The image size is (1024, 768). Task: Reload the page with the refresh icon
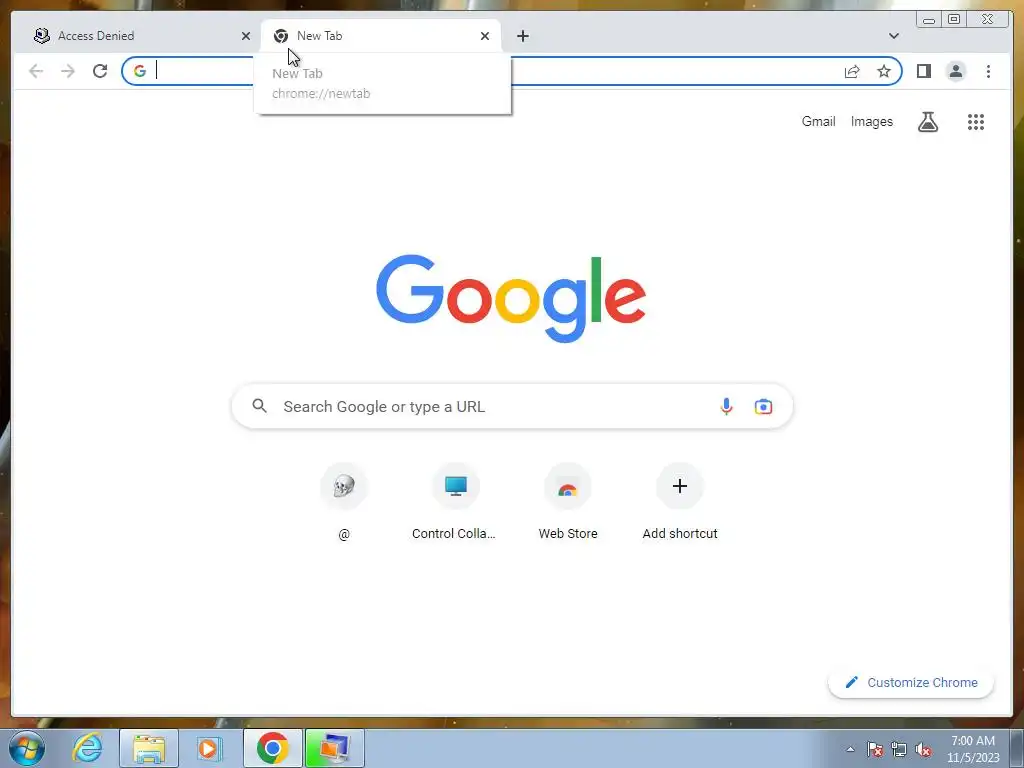coord(100,71)
